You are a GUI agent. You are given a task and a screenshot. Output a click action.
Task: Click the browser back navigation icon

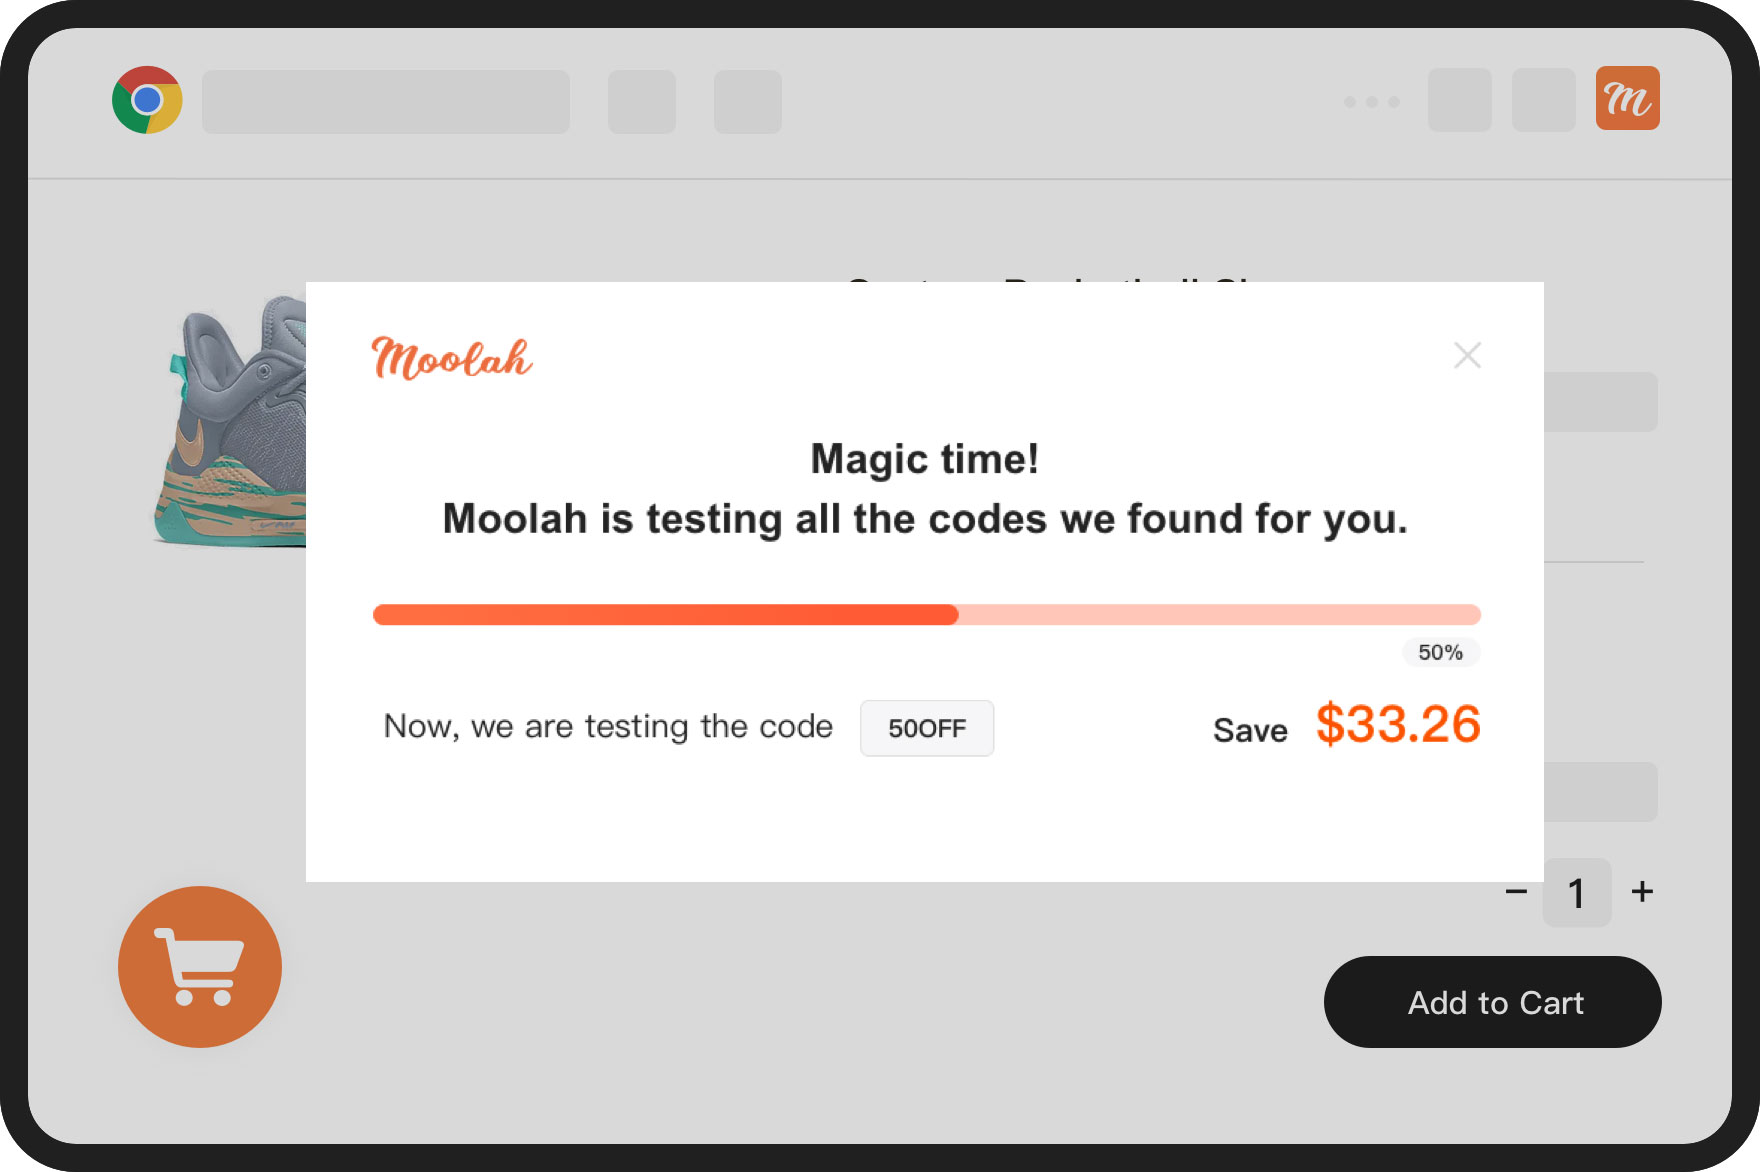(x=642, y=101)
